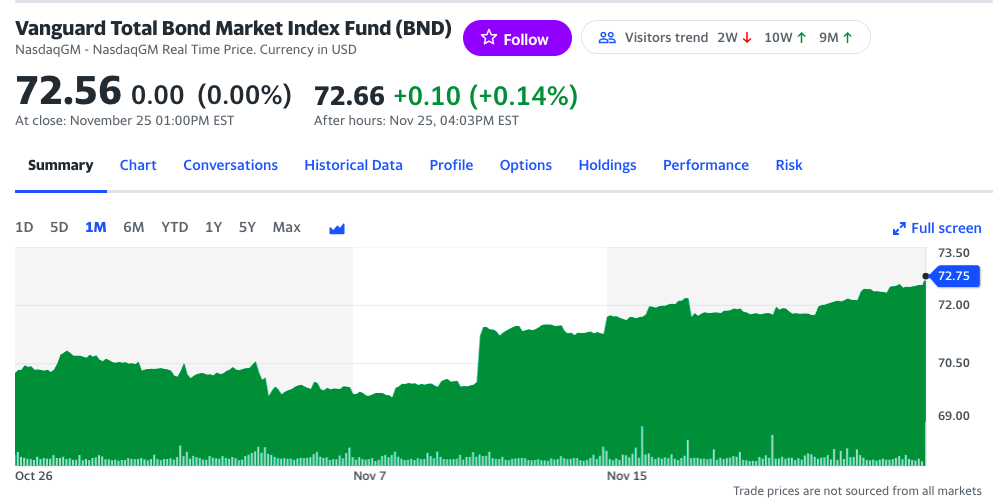Select the 5D chart range
This screenshot has width=993, height=503.
pos(59,227)
